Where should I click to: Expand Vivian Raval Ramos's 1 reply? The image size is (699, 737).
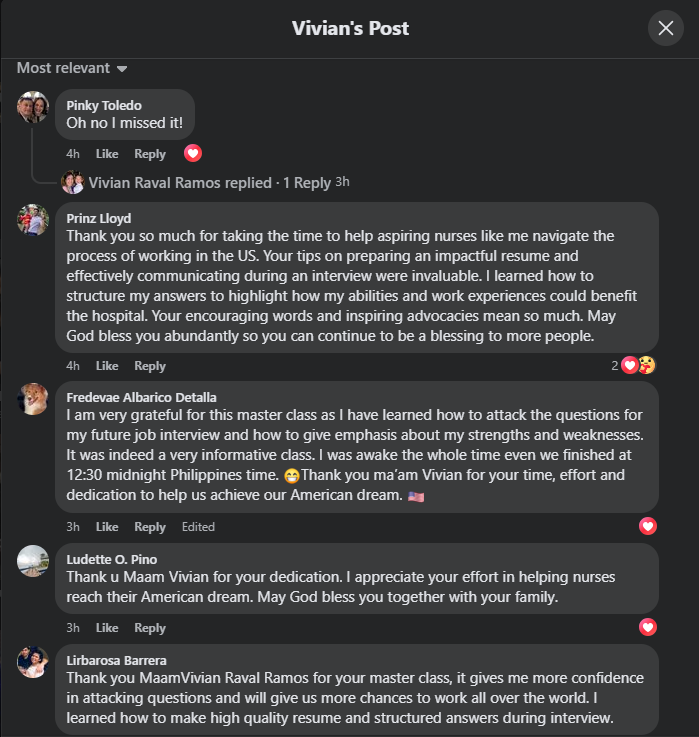coord(209,182)
